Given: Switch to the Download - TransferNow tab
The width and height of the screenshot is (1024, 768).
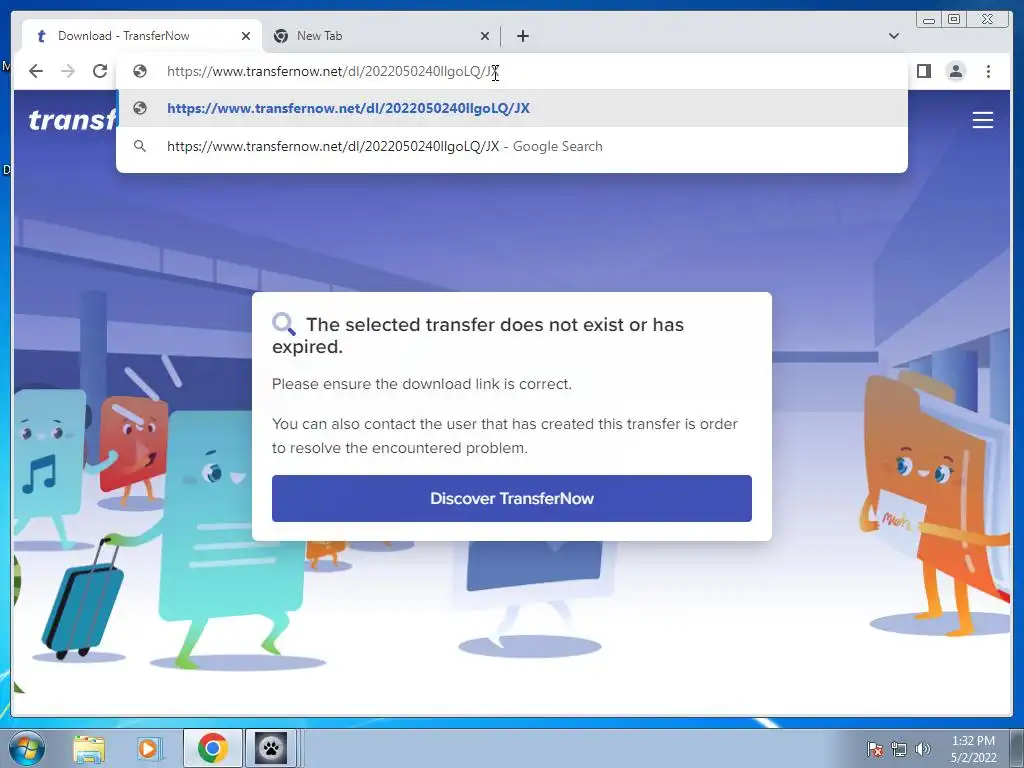Looking at the screenshot, I should pos(142,36).
